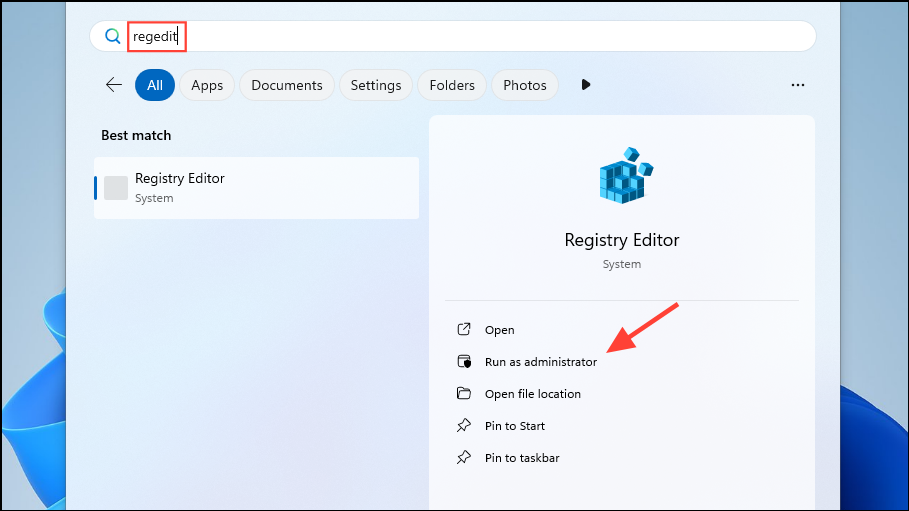Click the System label in preview pane
The image size is (909, 511).
[621, 264]
